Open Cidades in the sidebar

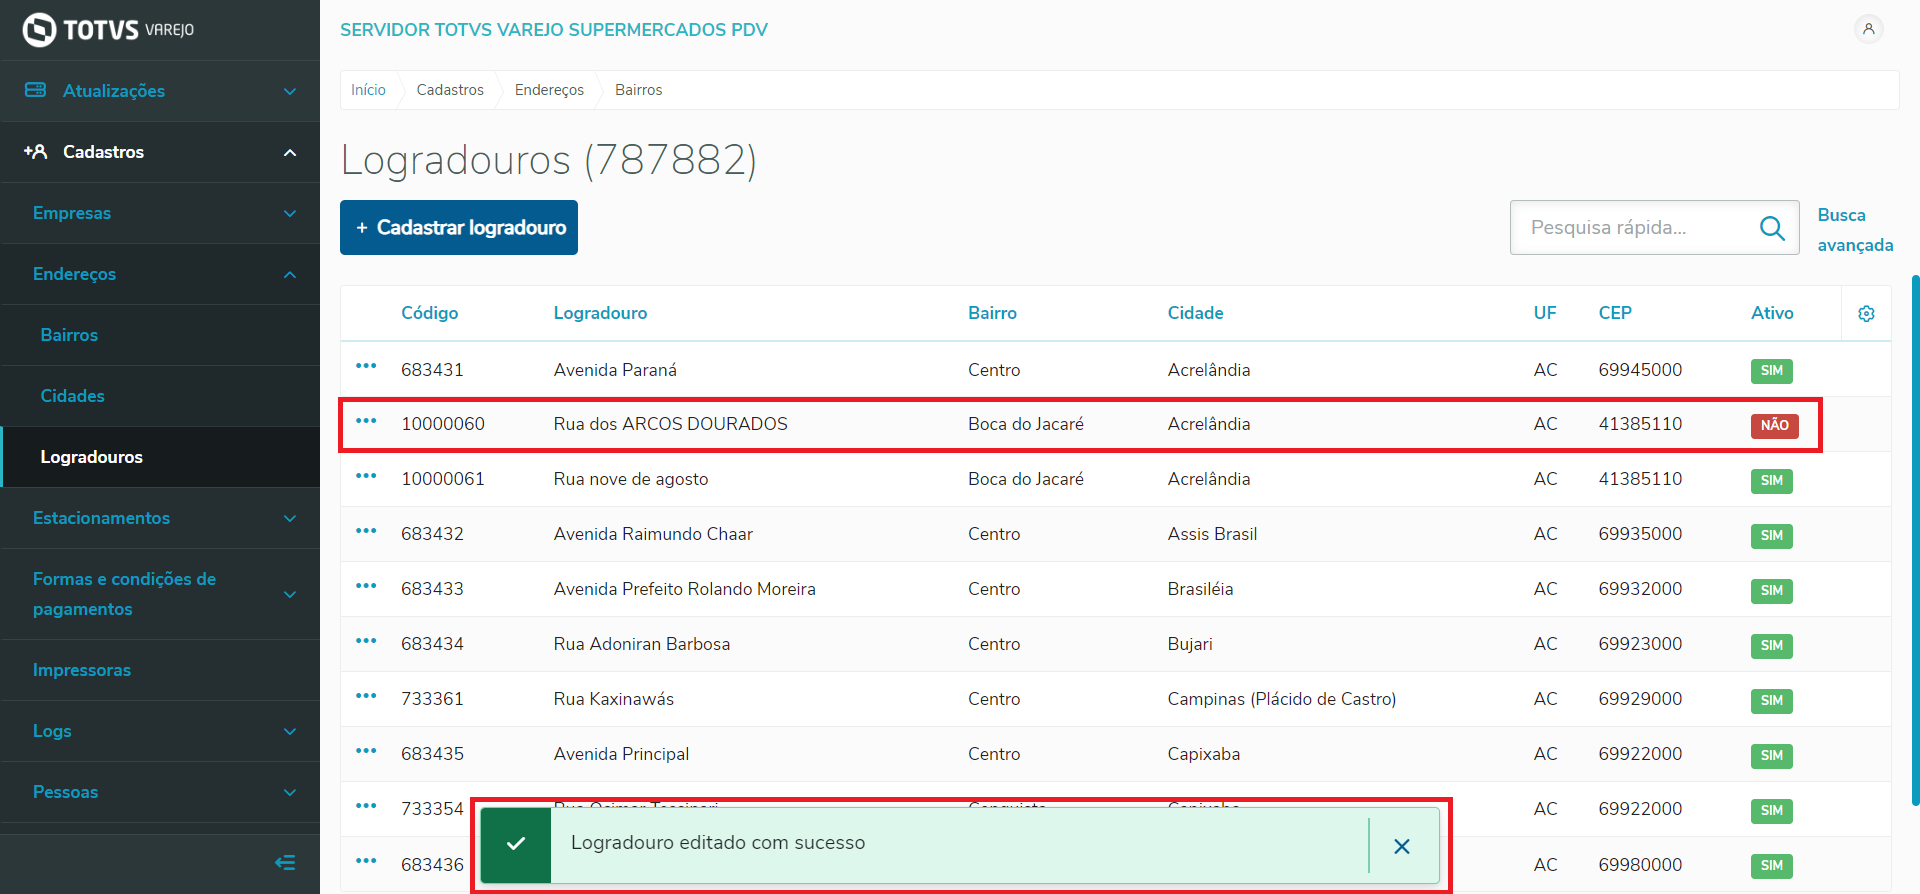72,396
